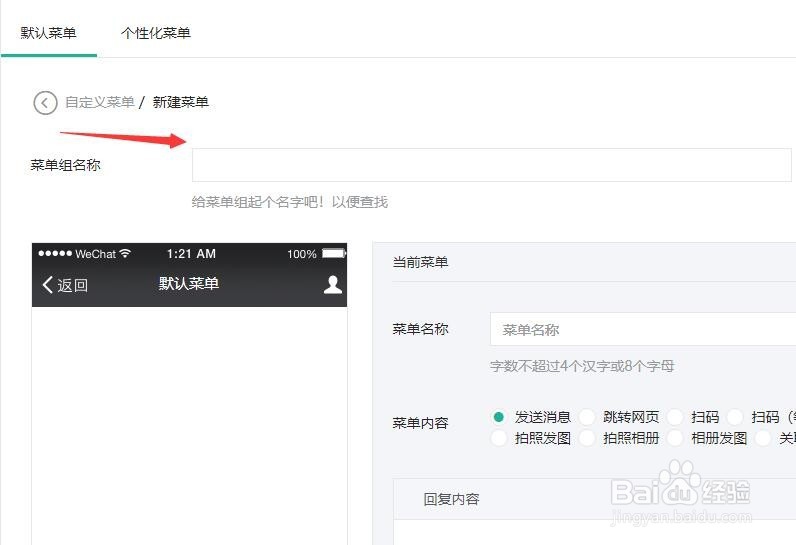Pick the 拍照相册 radio button
Image resolution: width=796 pixels, height=545 pixels.
click(587, 438)
